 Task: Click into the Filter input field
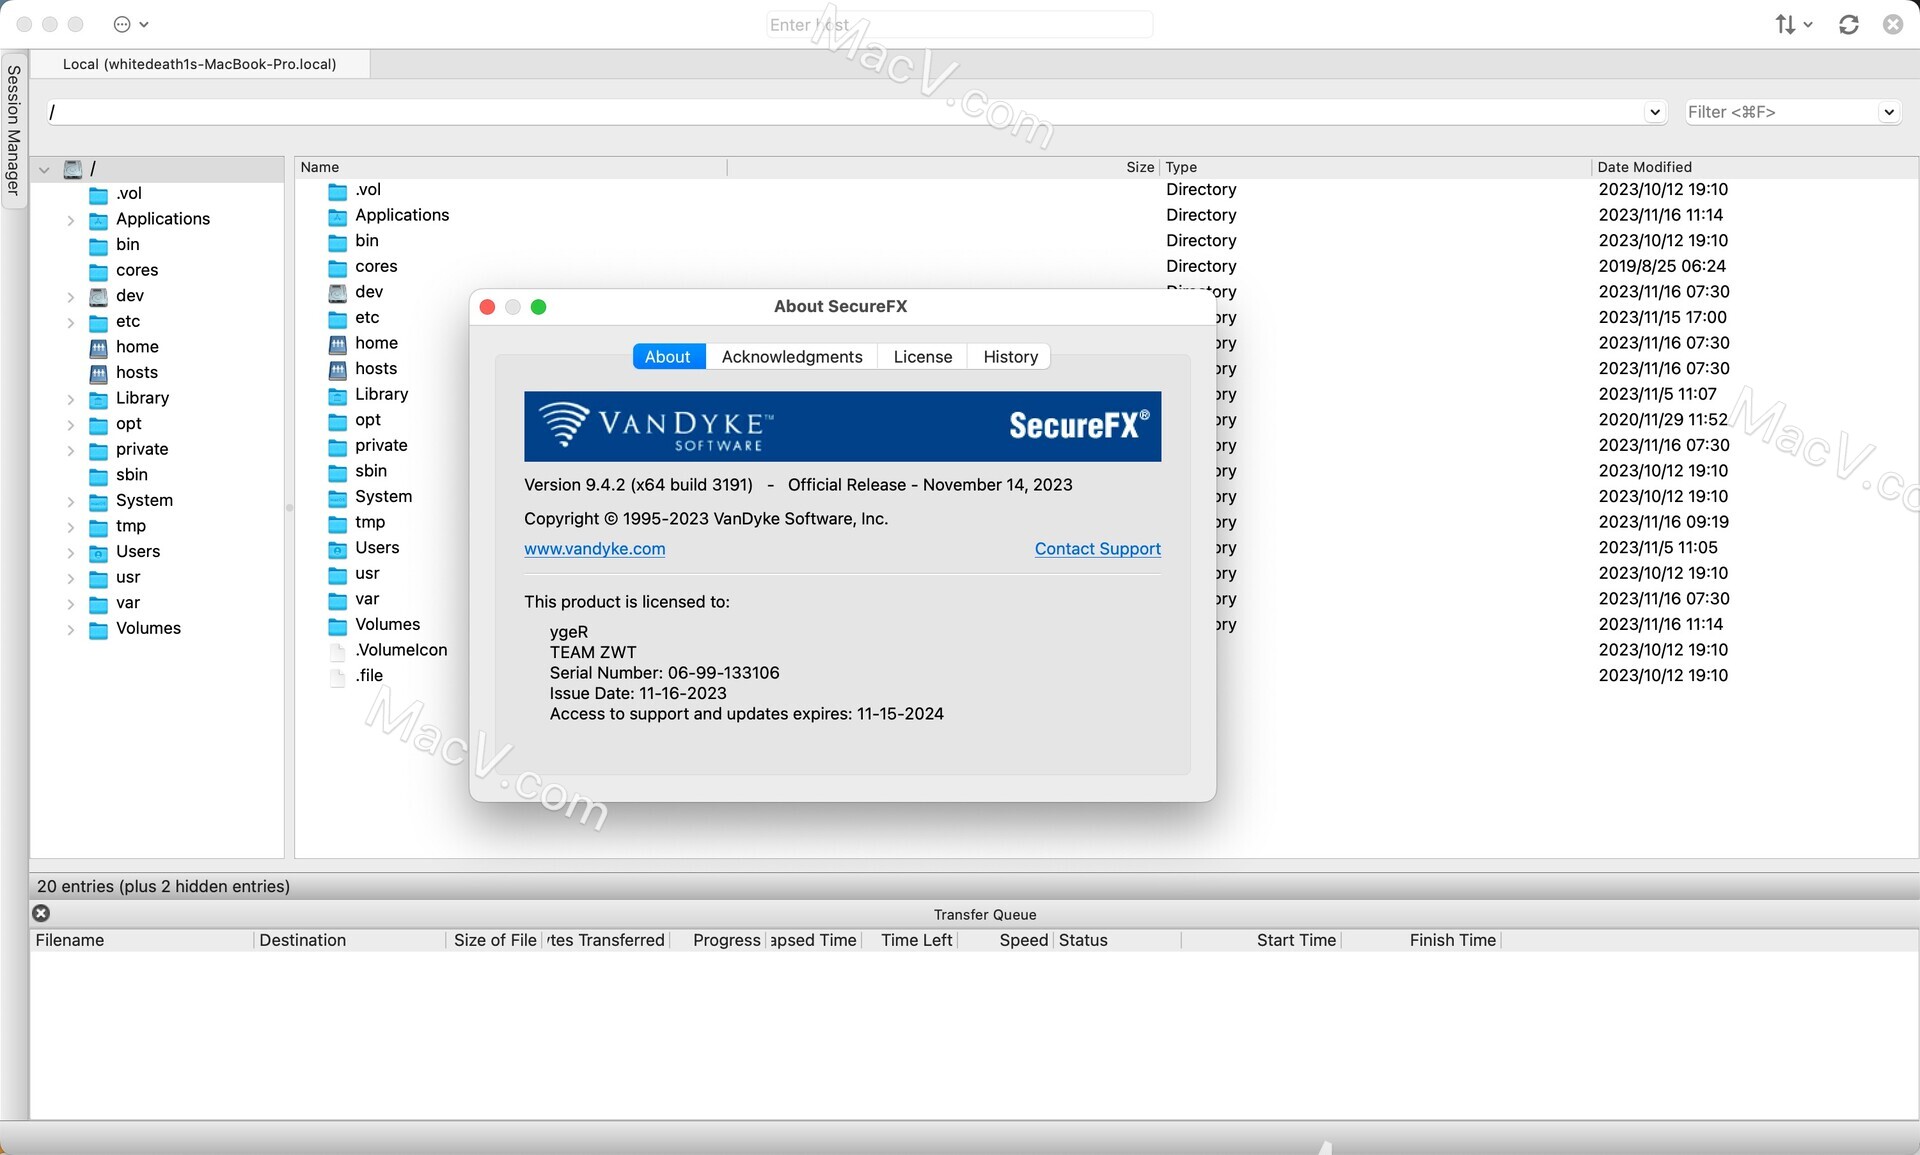(x=1780, y=112)
